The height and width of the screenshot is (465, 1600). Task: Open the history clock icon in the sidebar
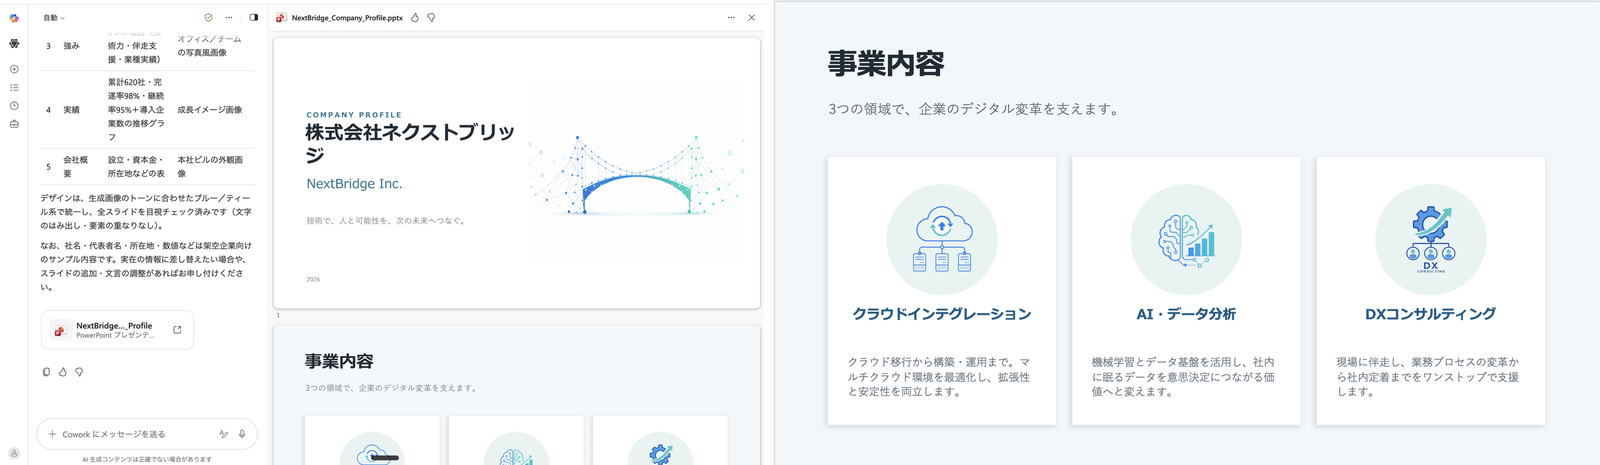tap(14, 105)
